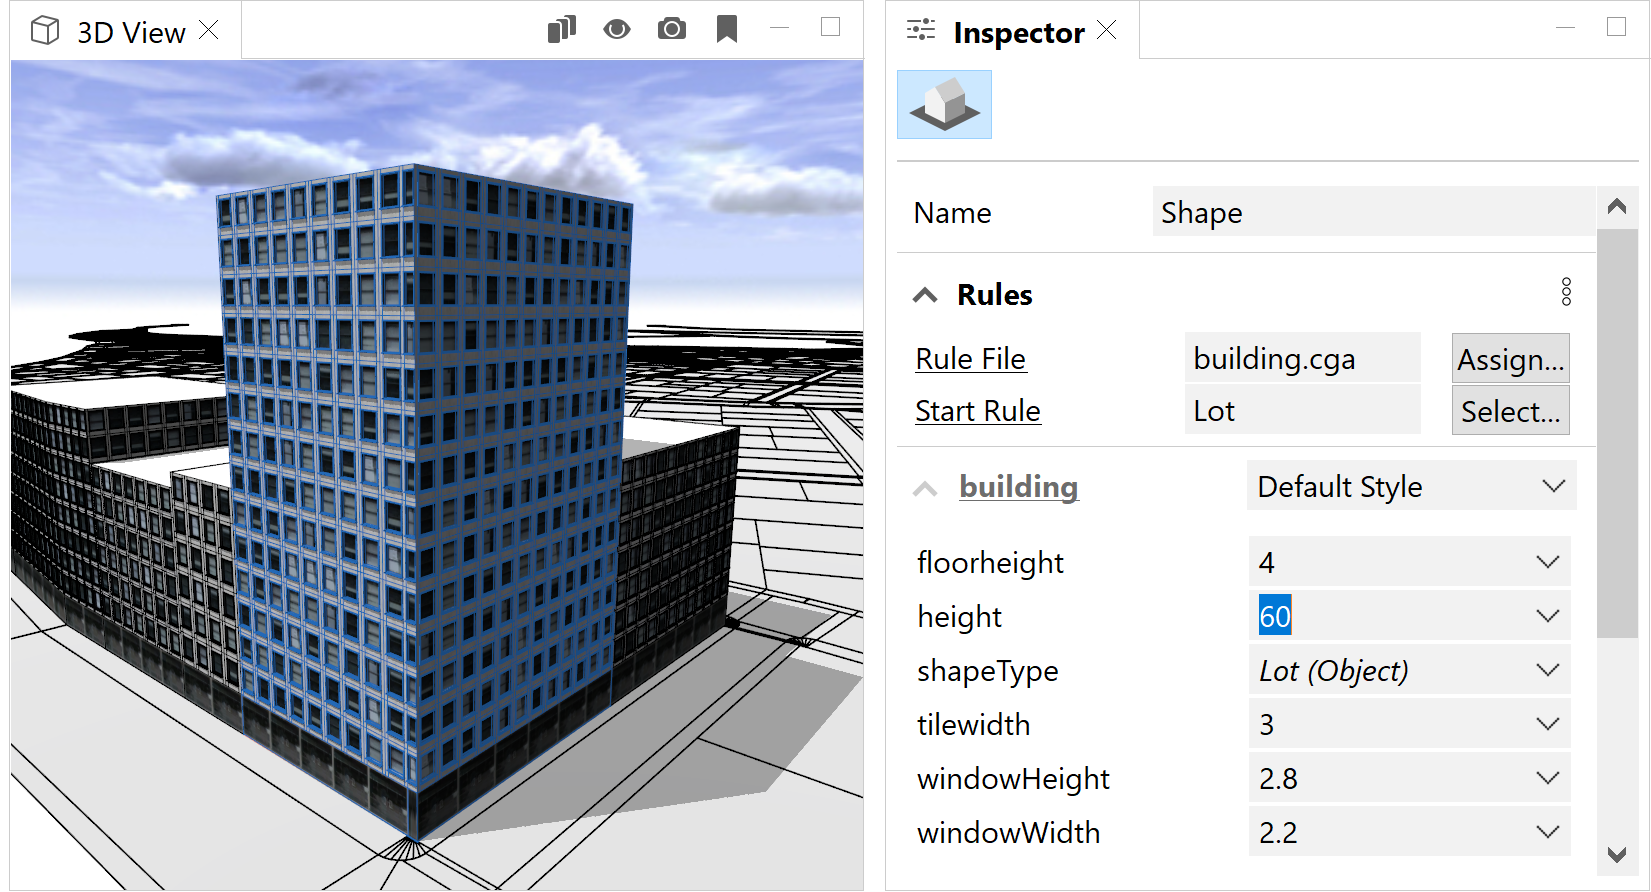The height and width of the screenshot is (892, 1651).
Task: Edit the windowHeight value 2.8
Action: pos(1390,778)
